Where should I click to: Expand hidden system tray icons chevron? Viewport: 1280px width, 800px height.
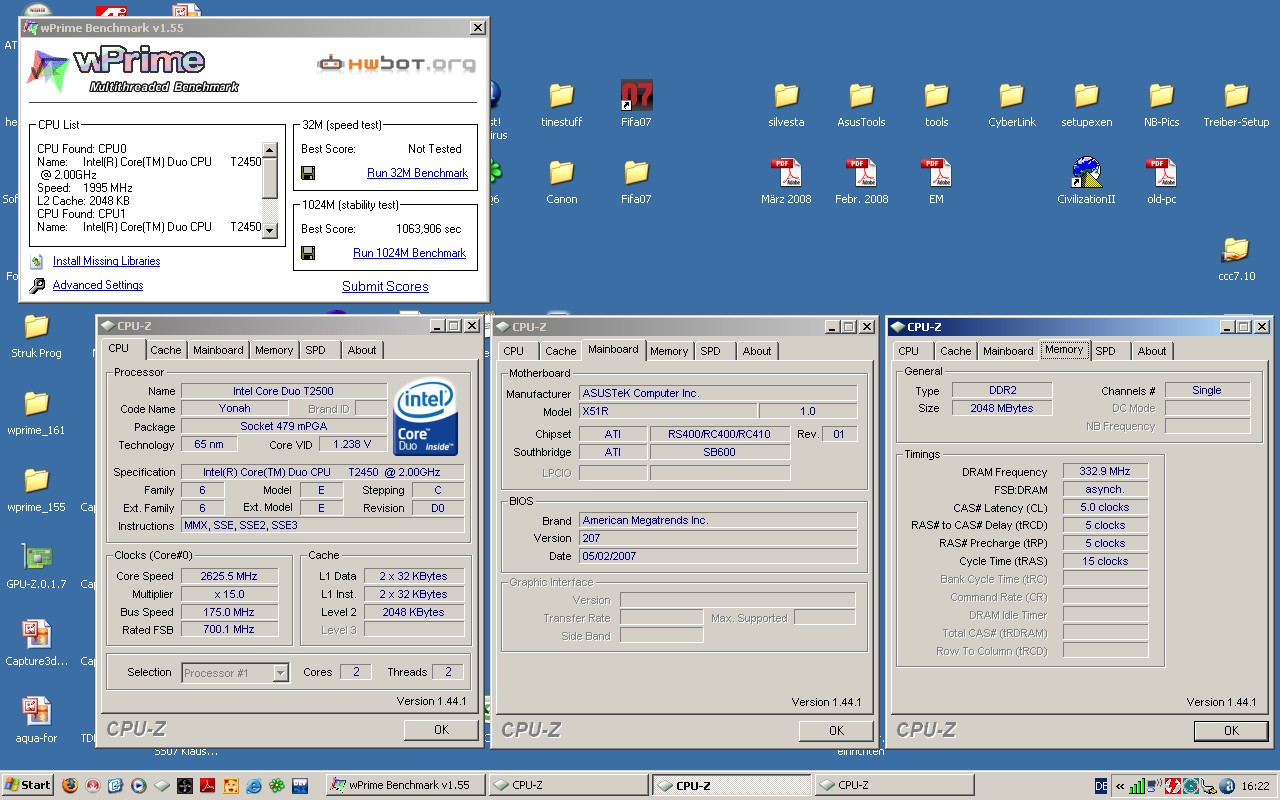click(x=1120, y=786)
